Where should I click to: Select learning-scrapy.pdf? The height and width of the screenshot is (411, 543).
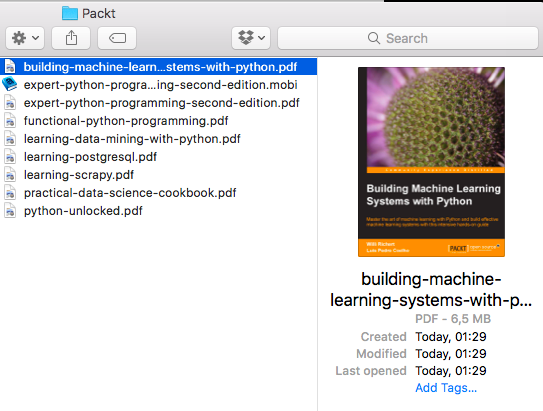click(x=158, y=175)
